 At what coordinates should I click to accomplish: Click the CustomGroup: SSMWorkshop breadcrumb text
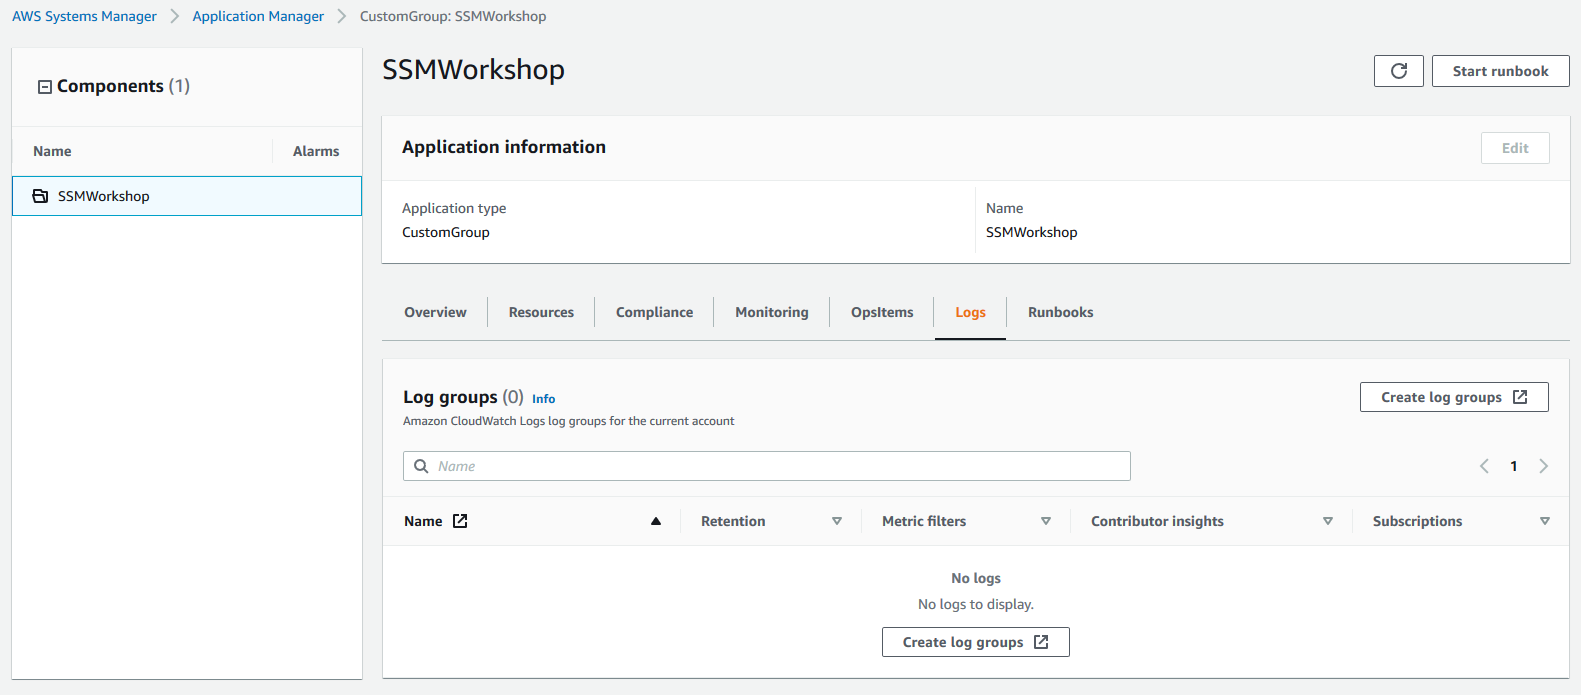(453, 16)
